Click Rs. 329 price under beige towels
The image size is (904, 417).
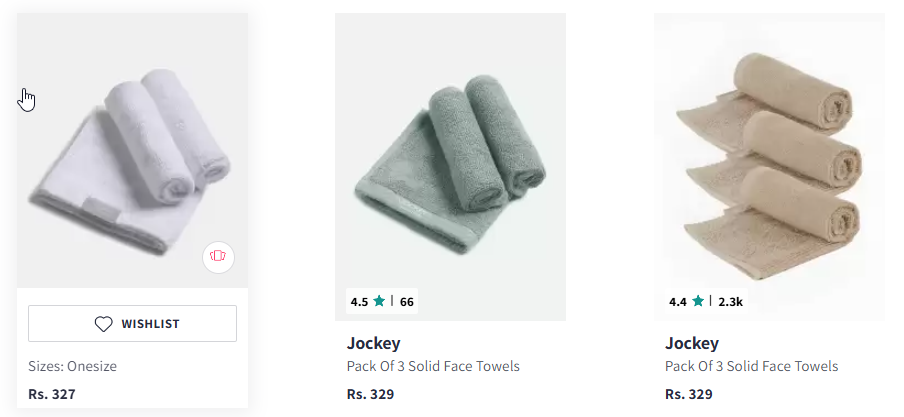[x=688, y=395]
